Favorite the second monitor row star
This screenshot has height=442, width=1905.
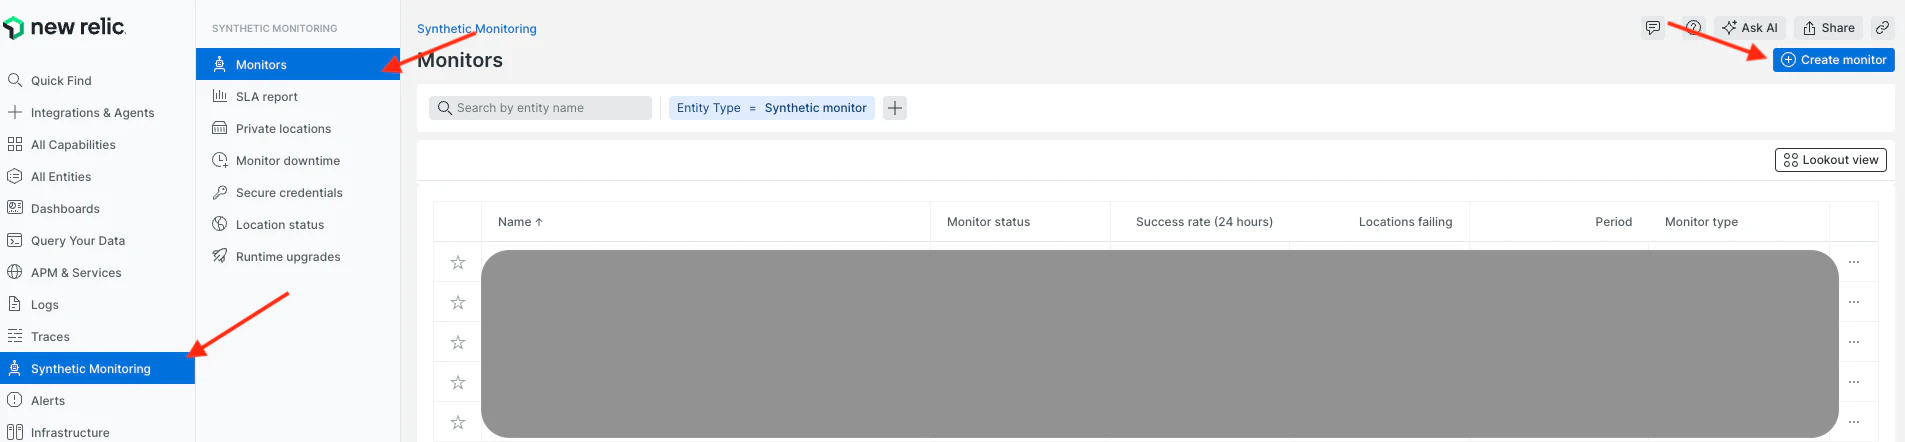coord(458,302)
